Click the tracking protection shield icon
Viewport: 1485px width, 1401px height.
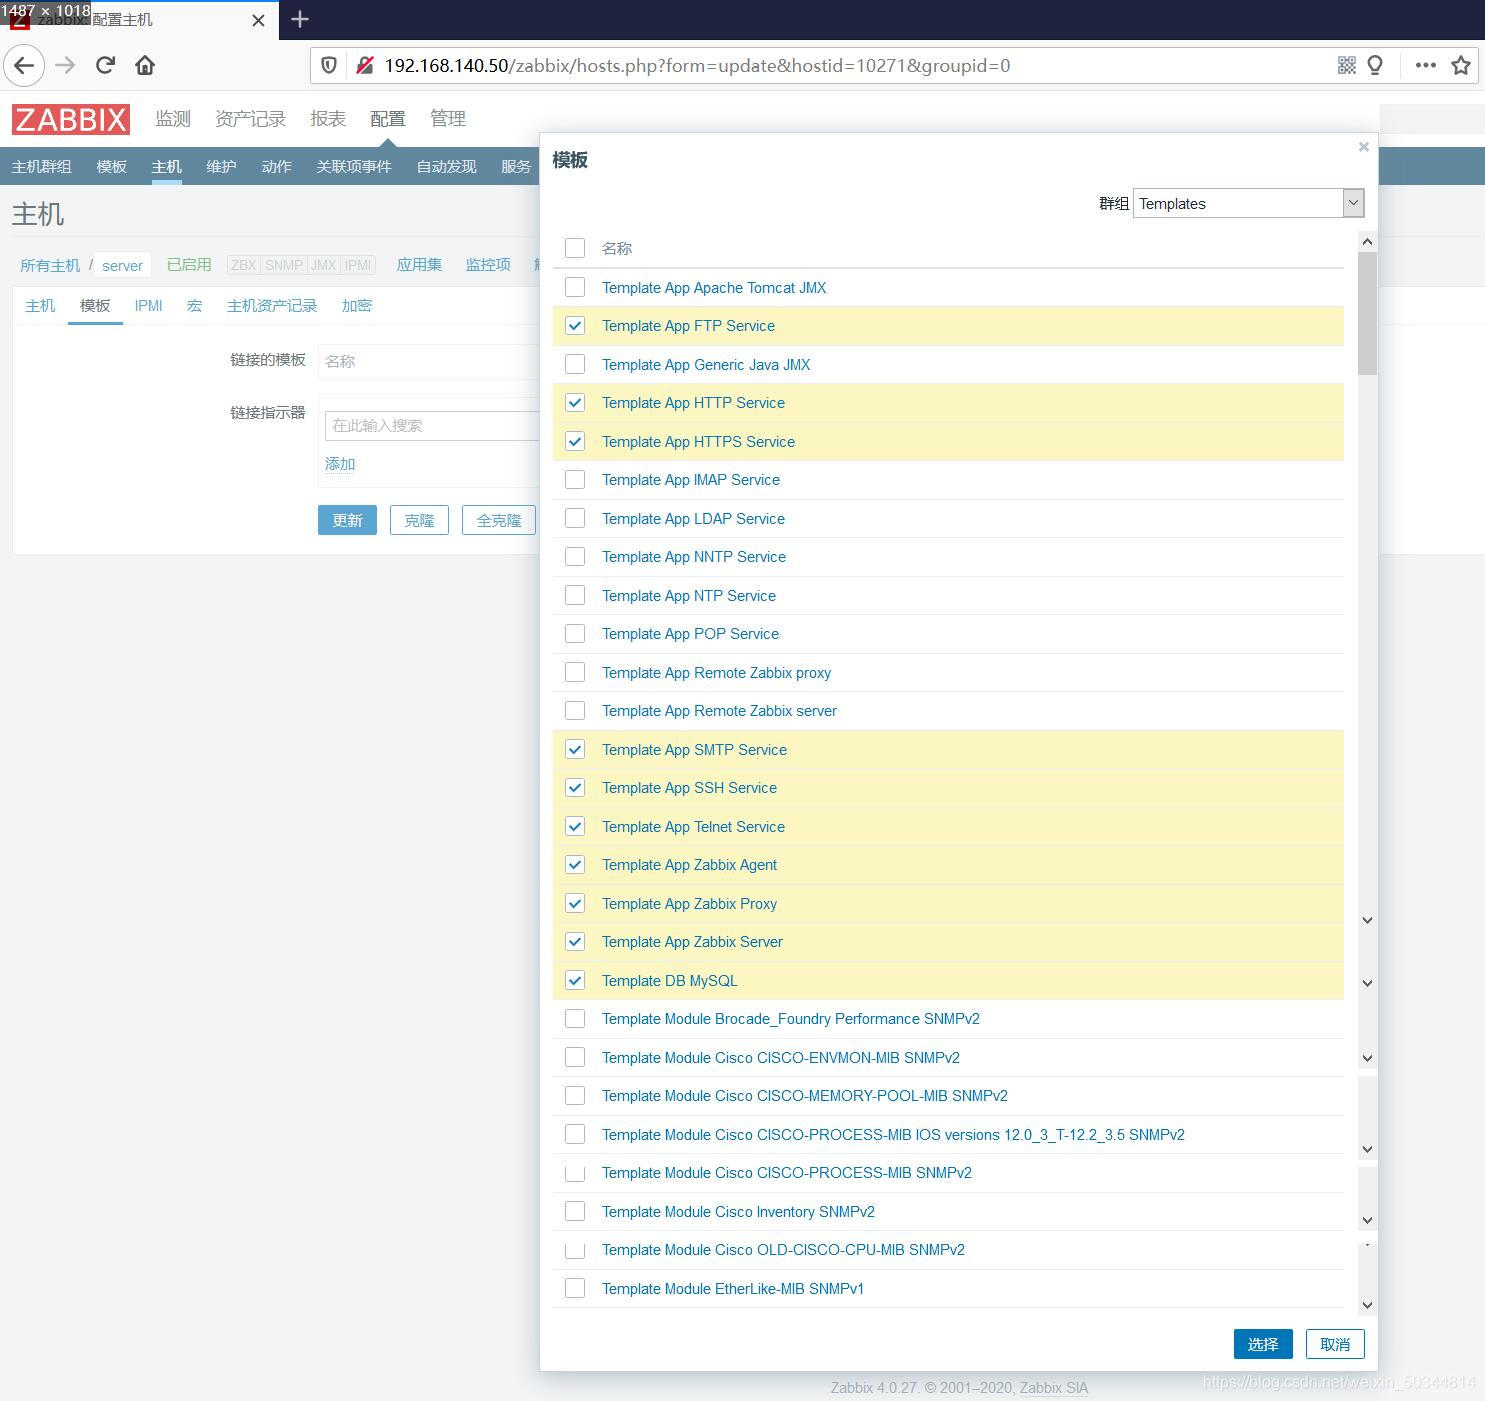(328, 66)
